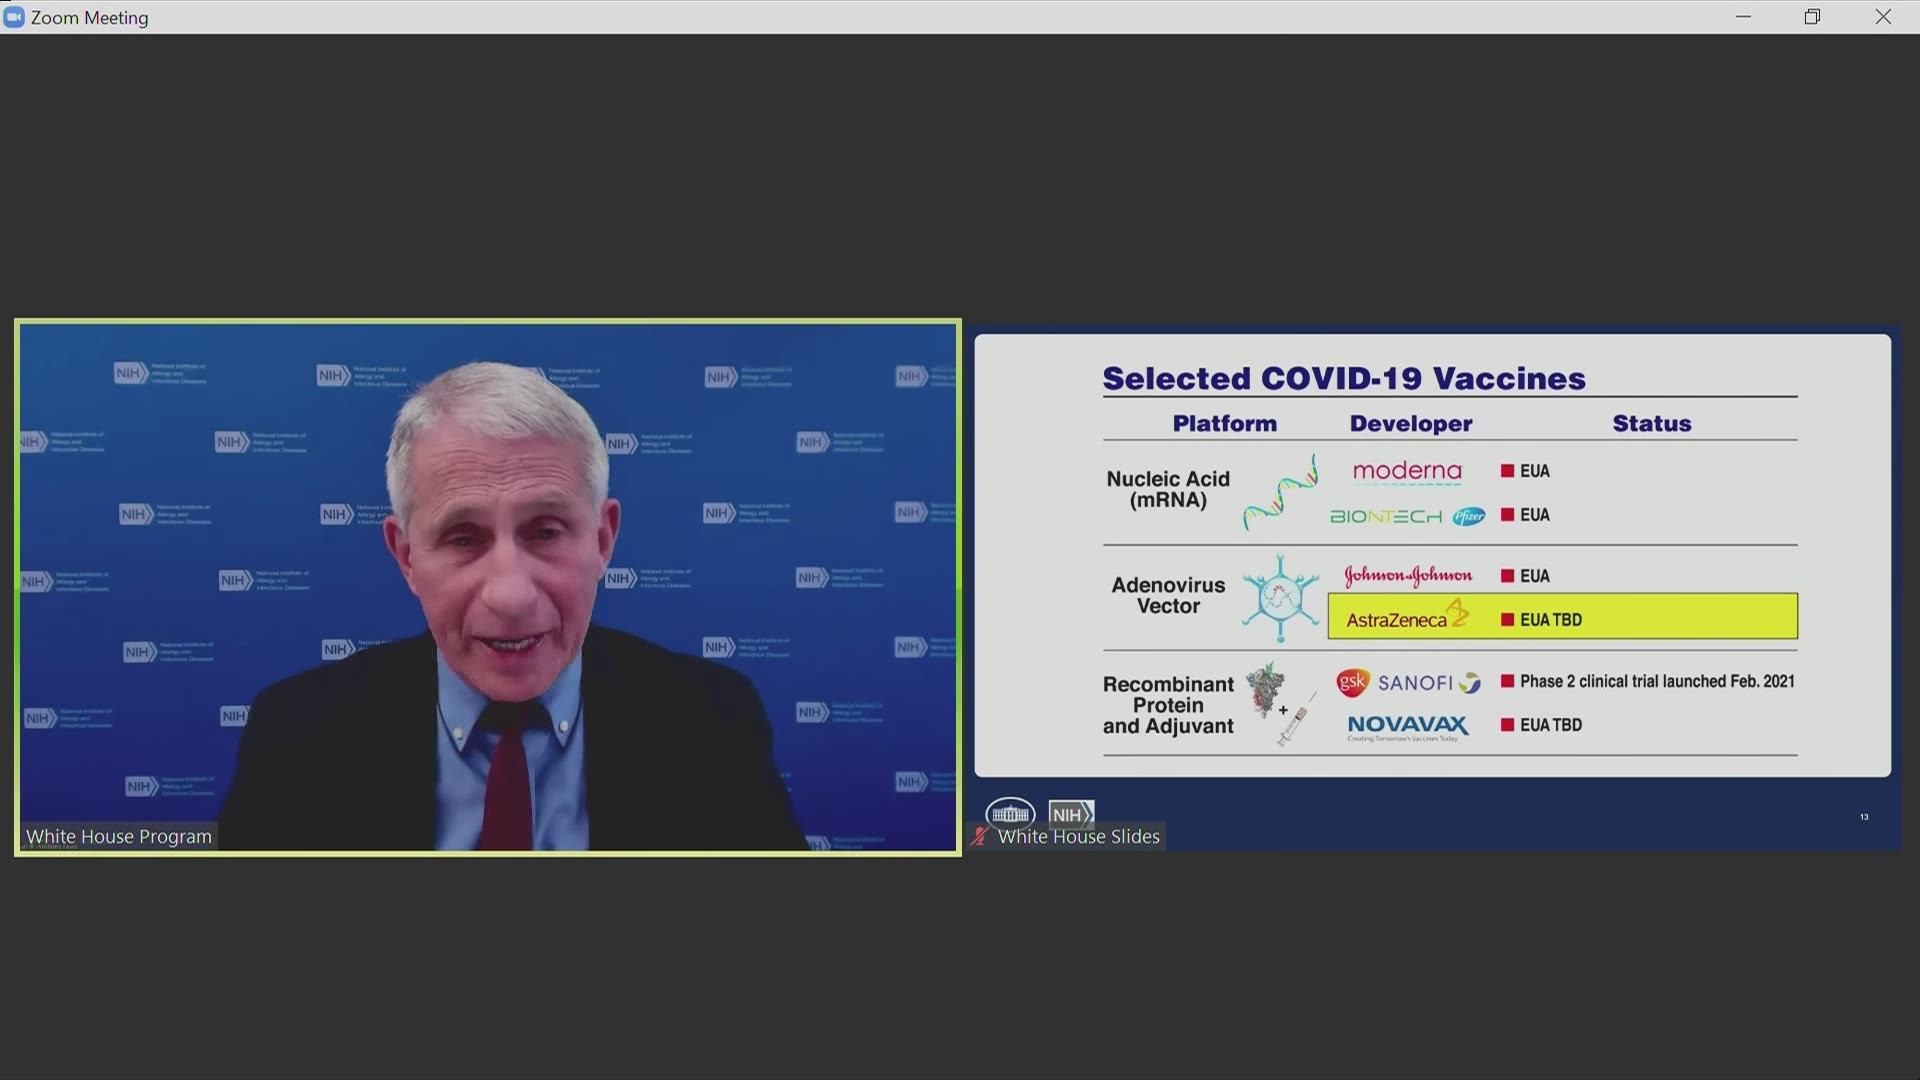Click the BioNTech logo

point(1386,516)
